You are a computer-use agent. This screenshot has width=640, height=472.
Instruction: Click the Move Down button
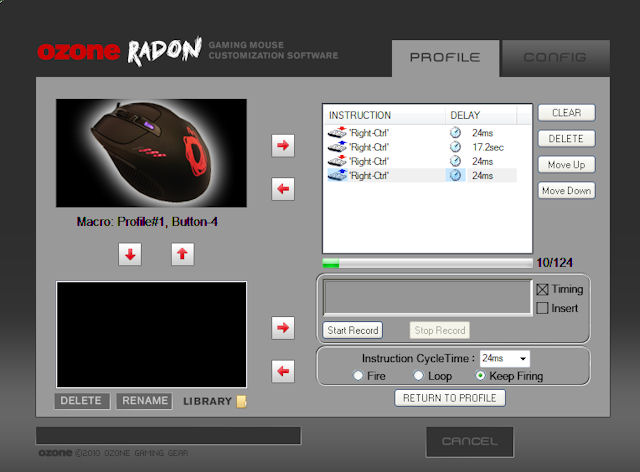point(567,191)
